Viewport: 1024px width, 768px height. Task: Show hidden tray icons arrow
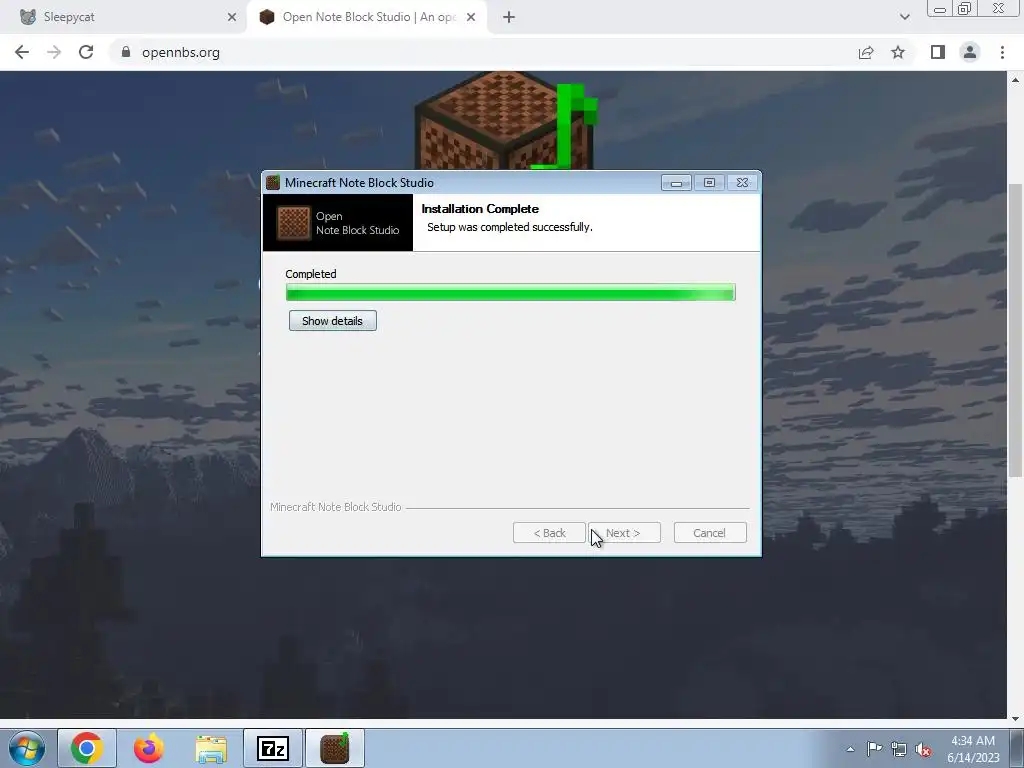[850, 749]
